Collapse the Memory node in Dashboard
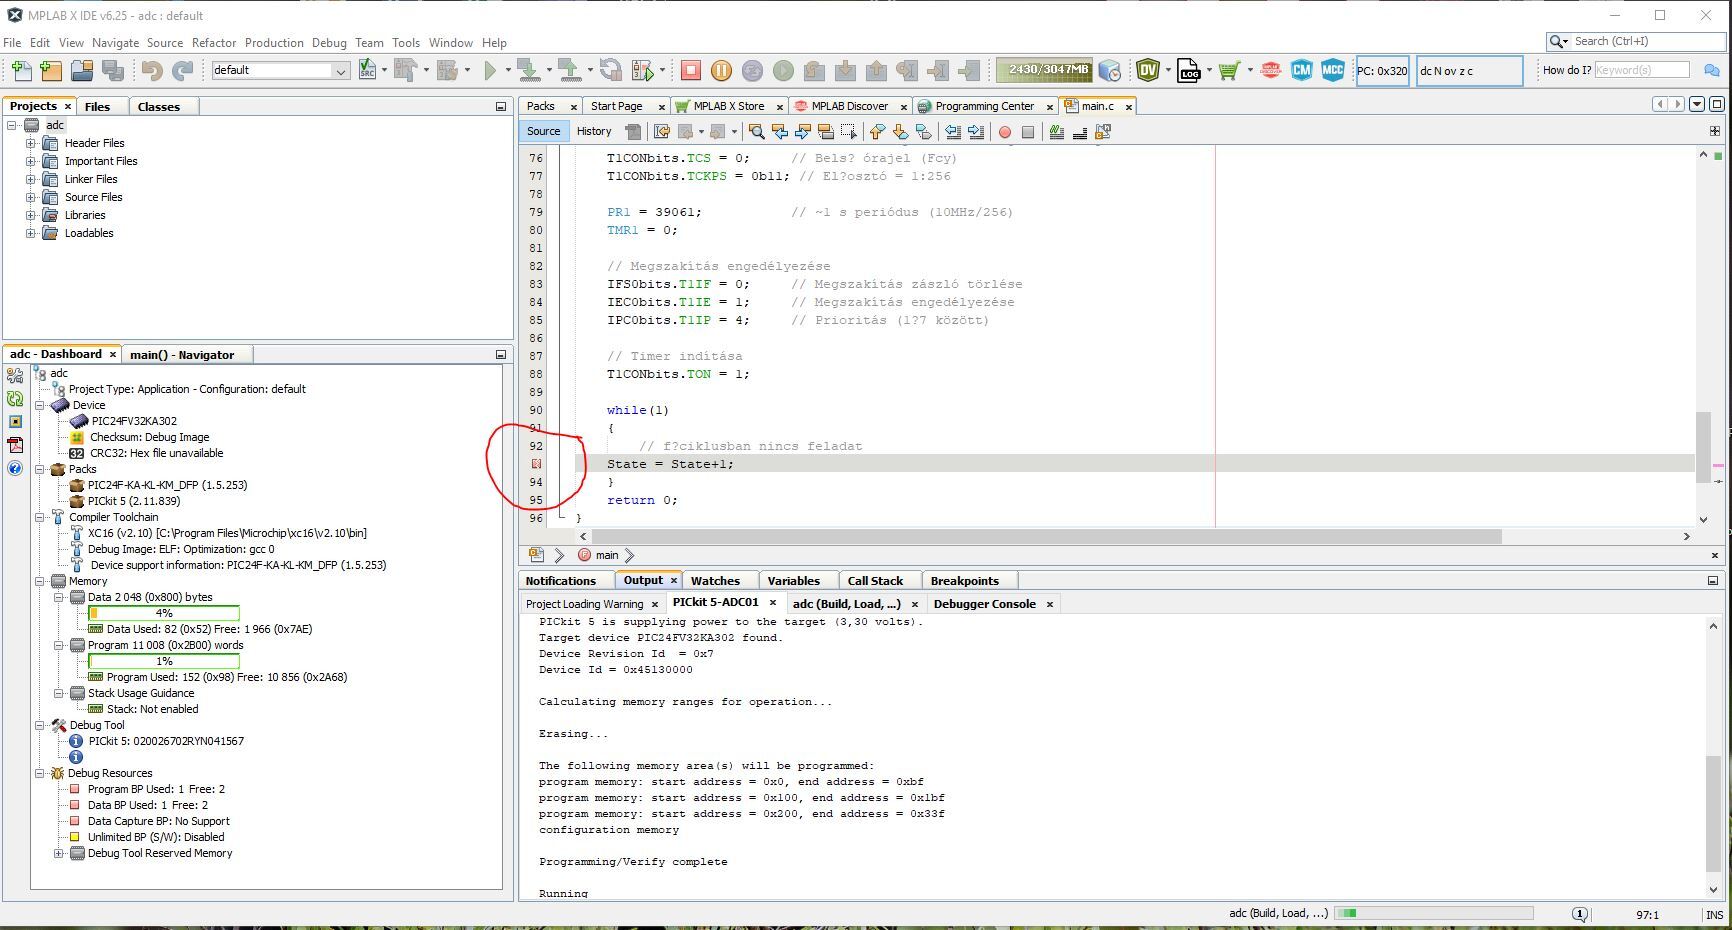The height and width of the screenshot is (930, 1732). [40, 581]
